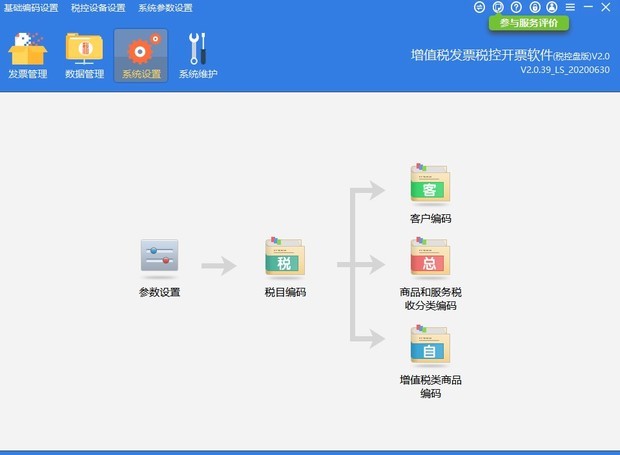Viewport: 620px width, 455px height.
Task: Open the hamburger menu icon
Action: [x=570, y=7]
